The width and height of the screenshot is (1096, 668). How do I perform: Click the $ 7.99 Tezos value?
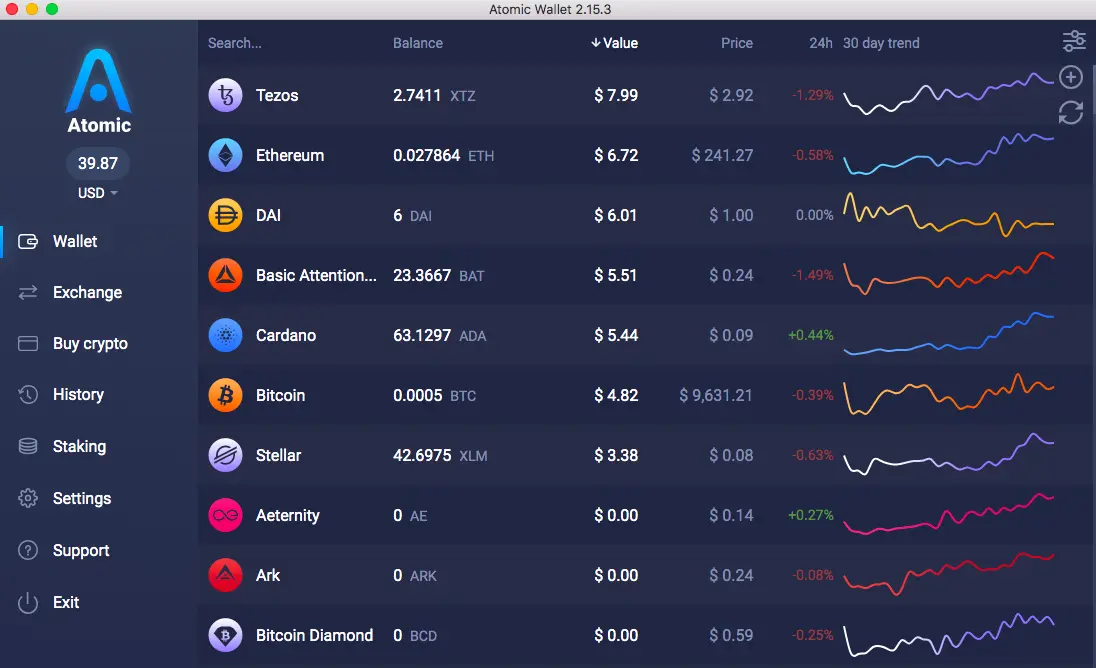(x=616, y=95)
